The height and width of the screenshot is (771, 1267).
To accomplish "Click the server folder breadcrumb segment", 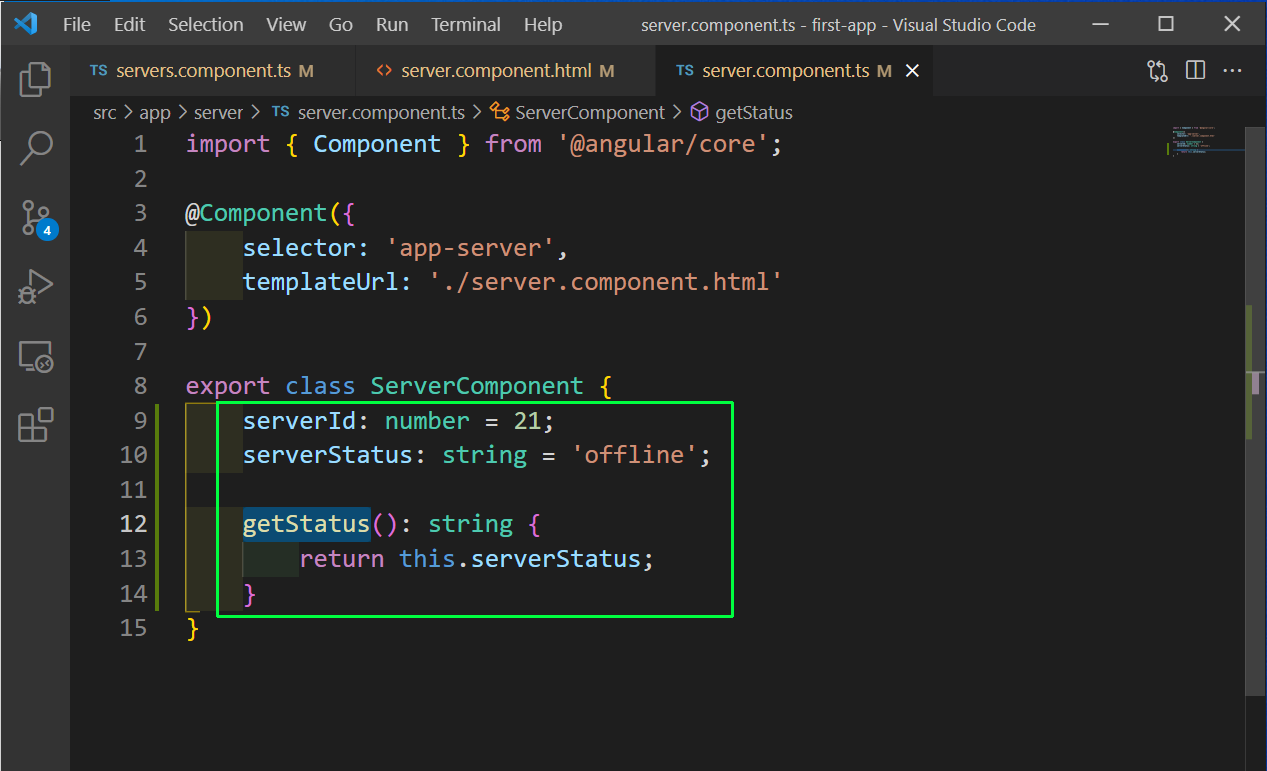I will pyautogui.click(x=219, y=113).
